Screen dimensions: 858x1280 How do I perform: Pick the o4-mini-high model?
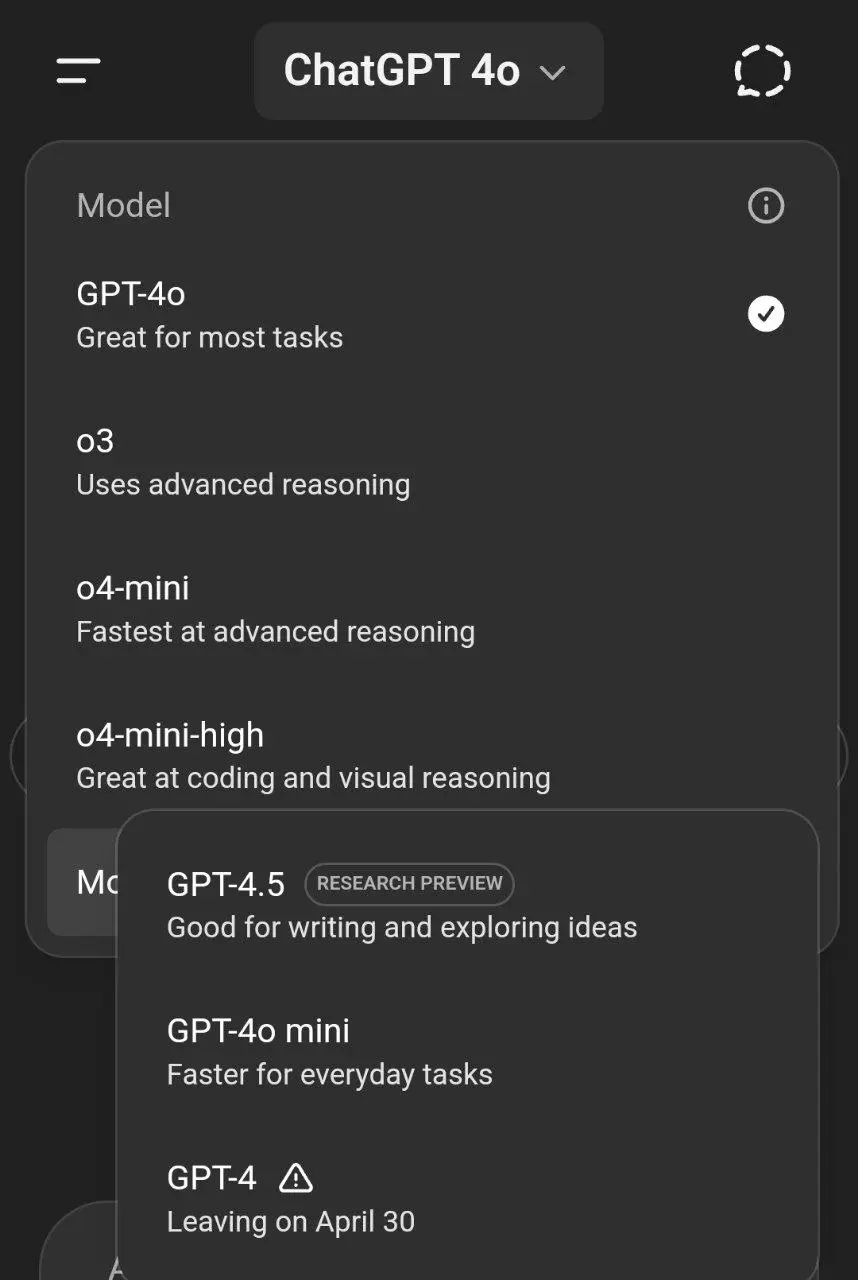click(x=431, y=755)
